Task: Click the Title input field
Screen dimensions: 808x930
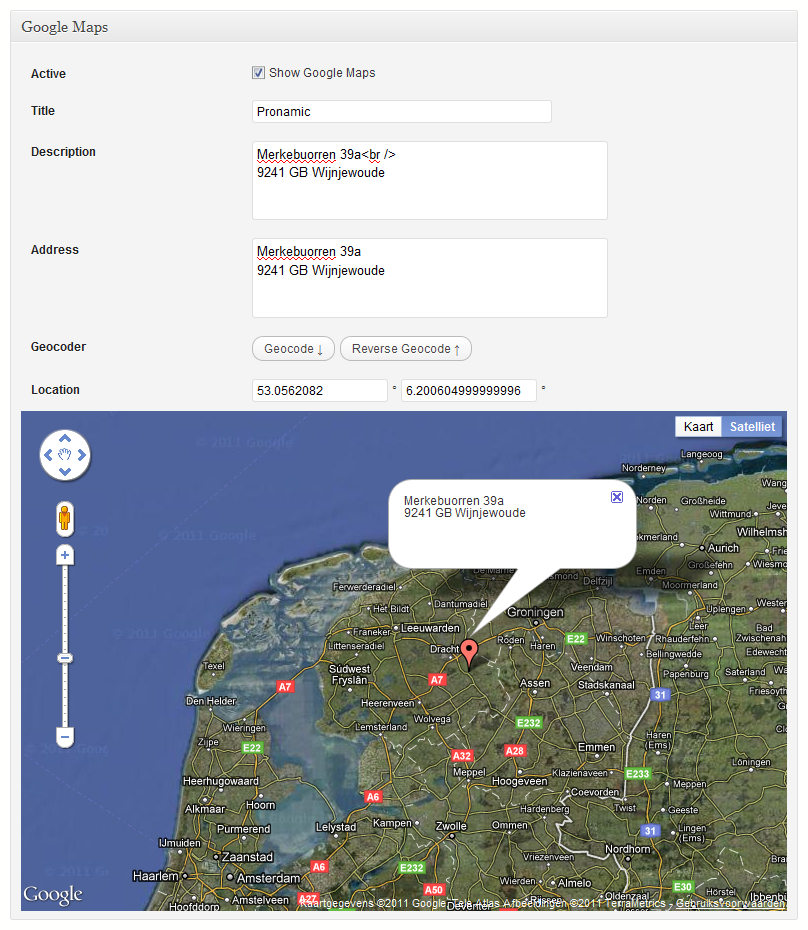Action: (402, 112)
